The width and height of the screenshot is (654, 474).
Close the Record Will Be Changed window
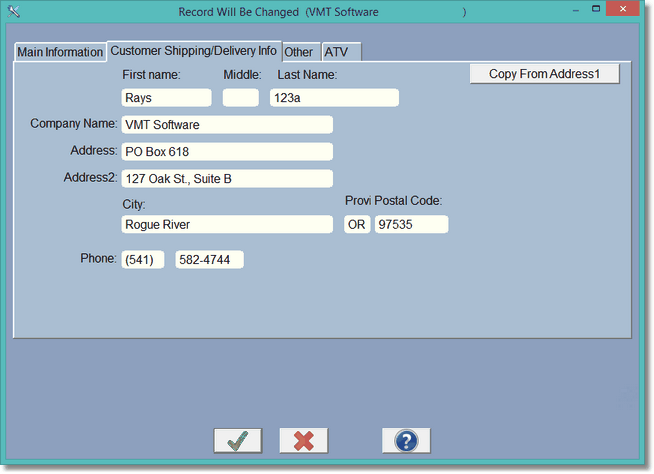tap(623, 9)
